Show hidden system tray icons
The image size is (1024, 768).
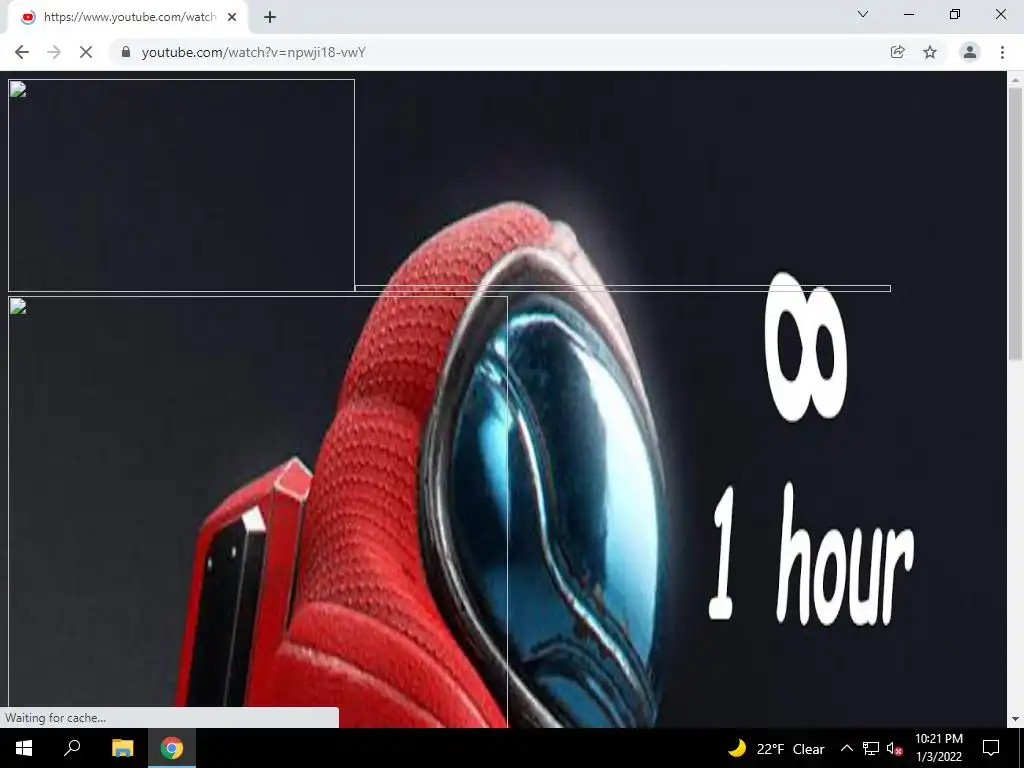(x=846, y=748)
